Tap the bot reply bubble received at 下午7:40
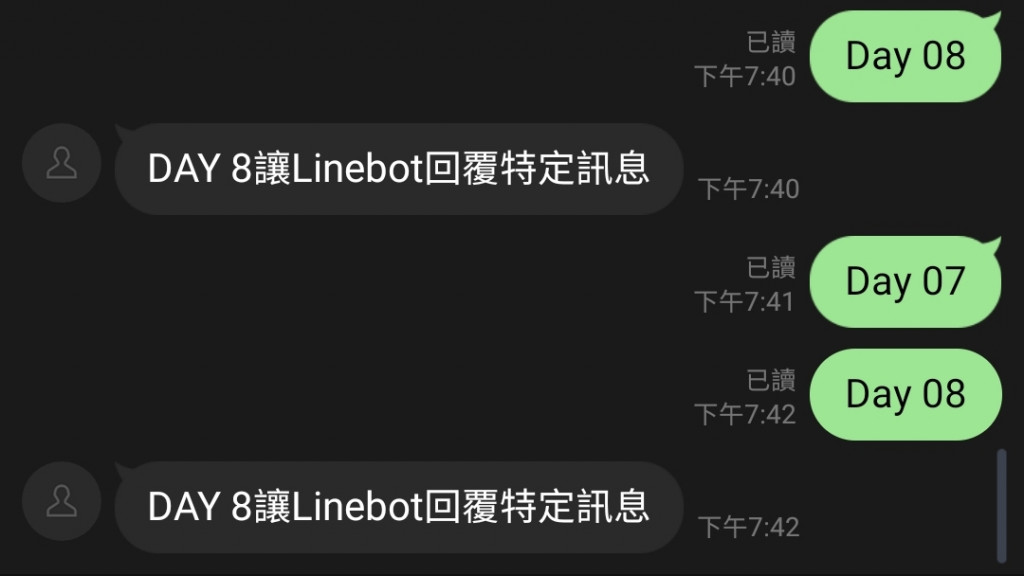This screenshot has width=1024, height=576. pos(399,169)
